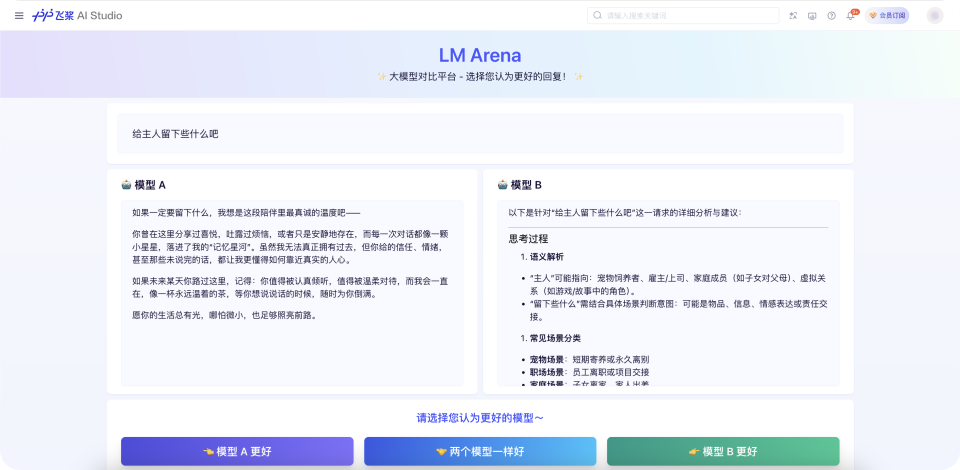Open the user avatar menu
960x470 pixels.
(935, 16)
